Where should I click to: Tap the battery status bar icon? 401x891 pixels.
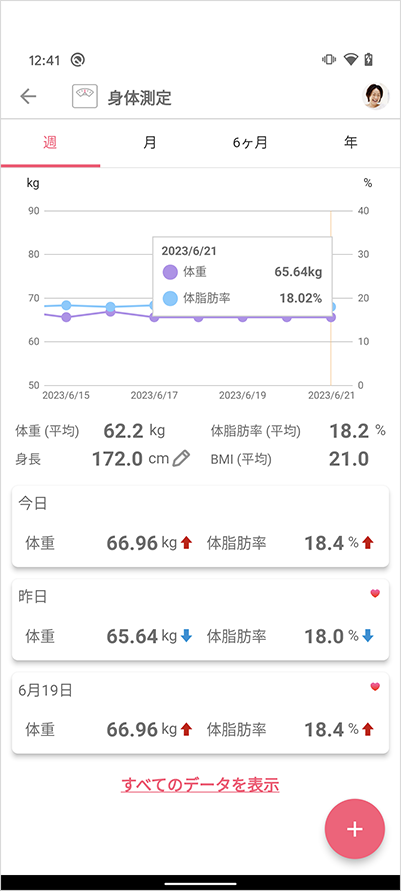(369, 60)
